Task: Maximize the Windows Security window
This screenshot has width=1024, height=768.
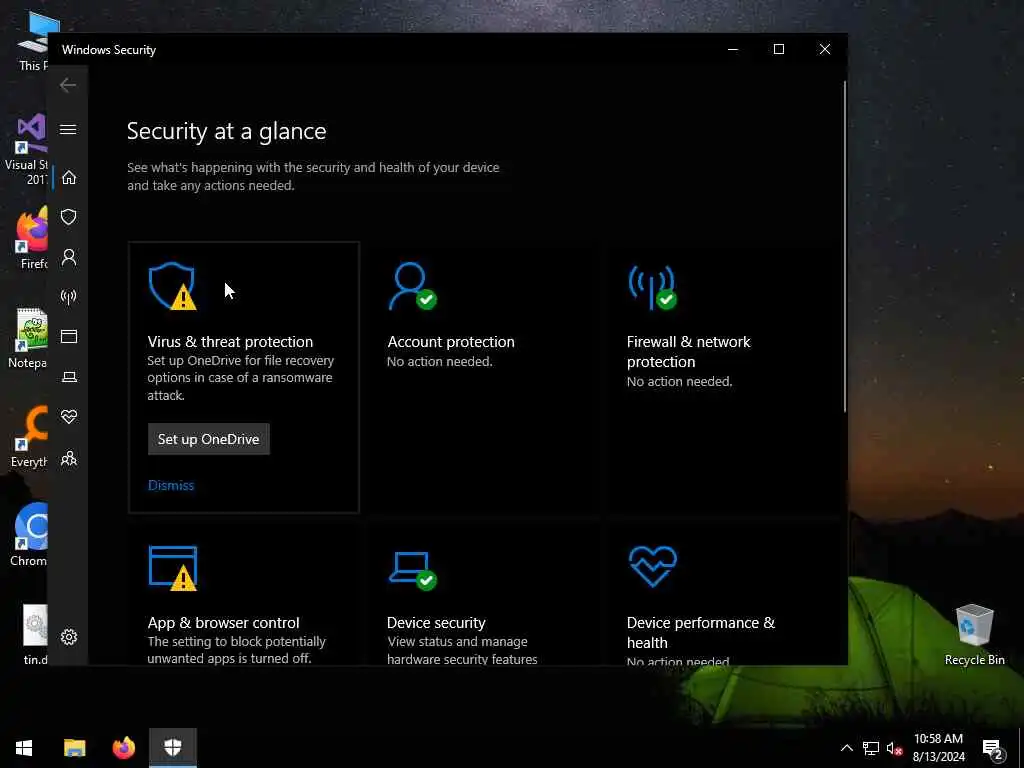Action: (x=778, y=50)
